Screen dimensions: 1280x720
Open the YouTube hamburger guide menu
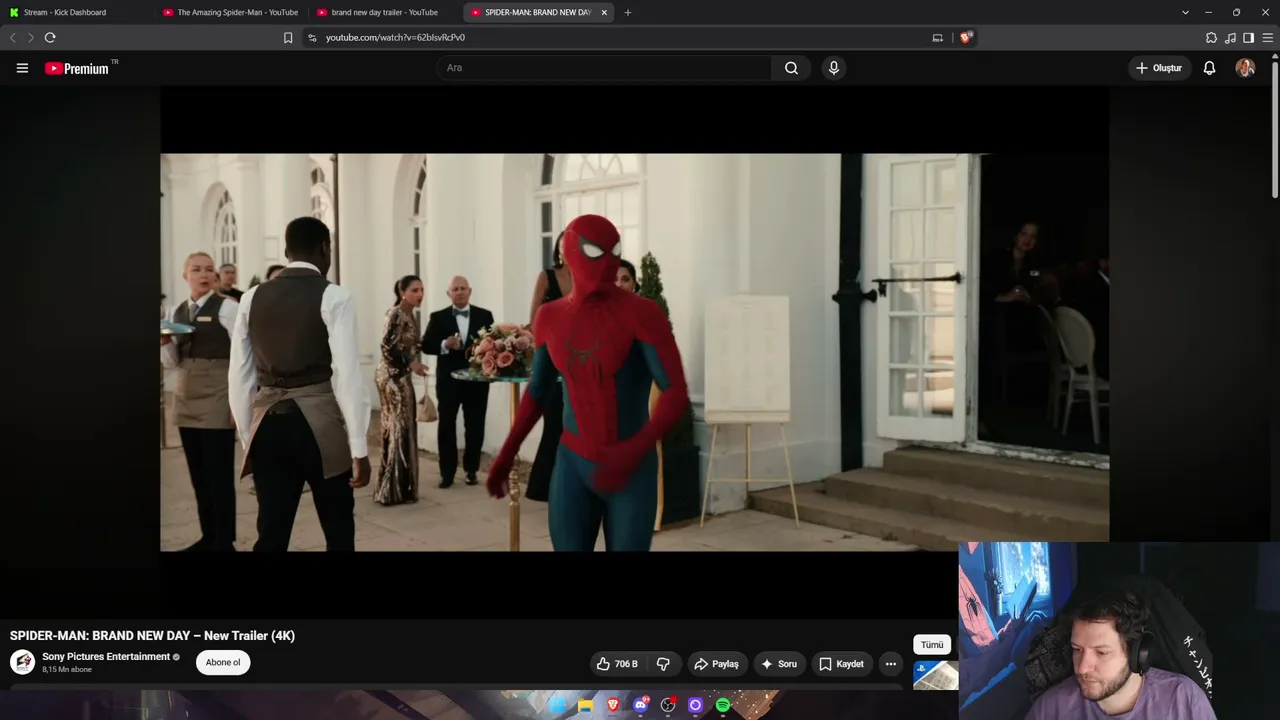(22, 68)
